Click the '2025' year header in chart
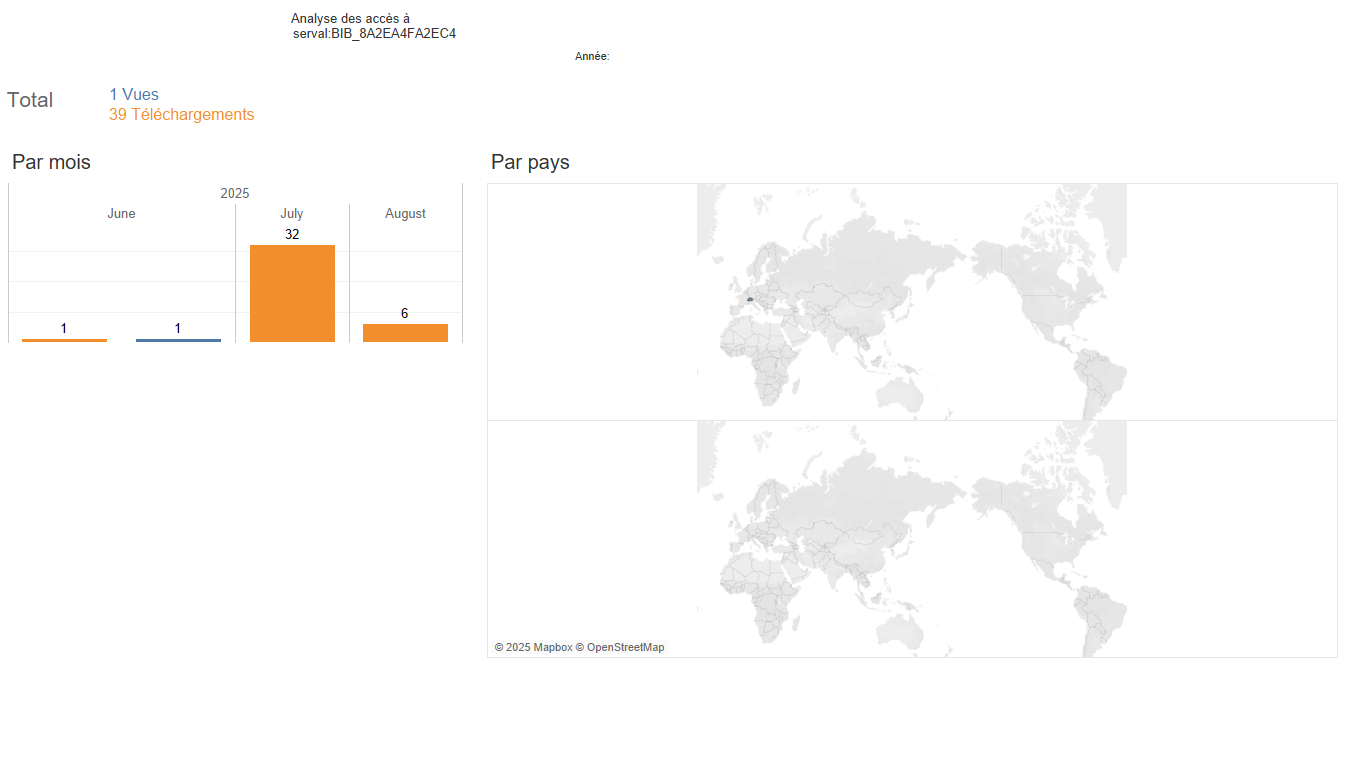 (x=235, y=194)
